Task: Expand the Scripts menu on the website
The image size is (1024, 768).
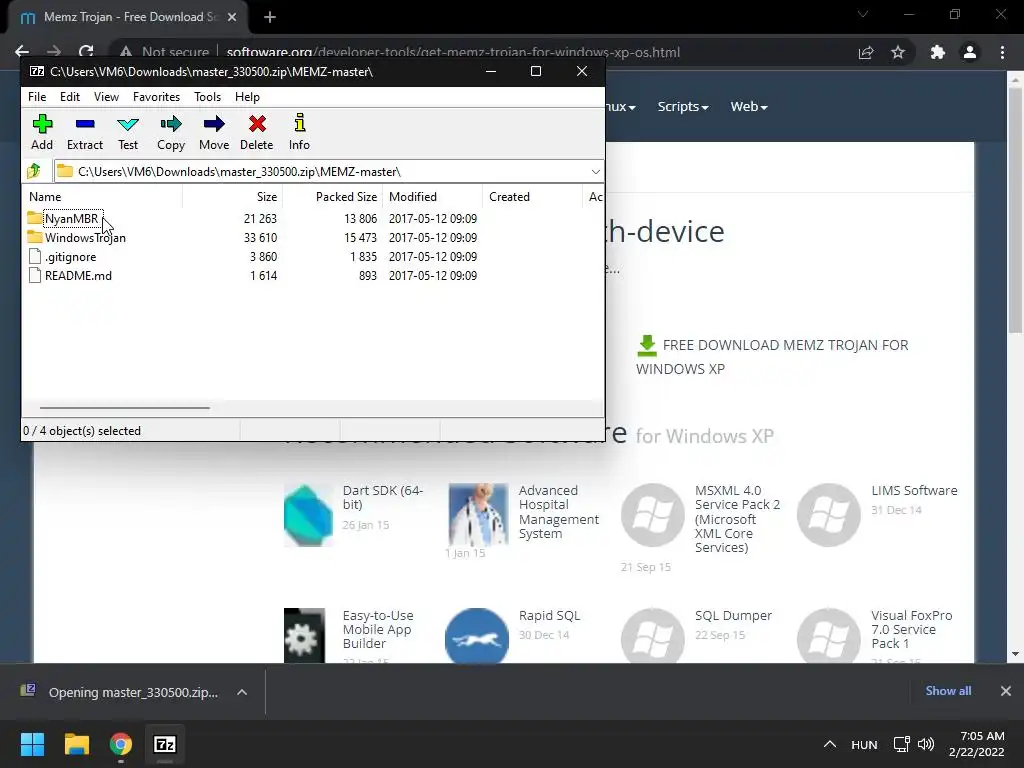Action: pos(682,106)
